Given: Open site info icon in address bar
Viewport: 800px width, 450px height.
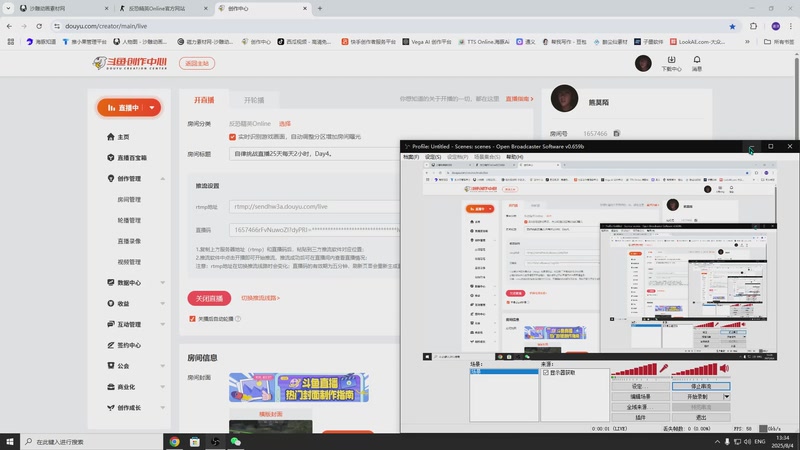Looking at the screenshot, I should pos(57,26).
